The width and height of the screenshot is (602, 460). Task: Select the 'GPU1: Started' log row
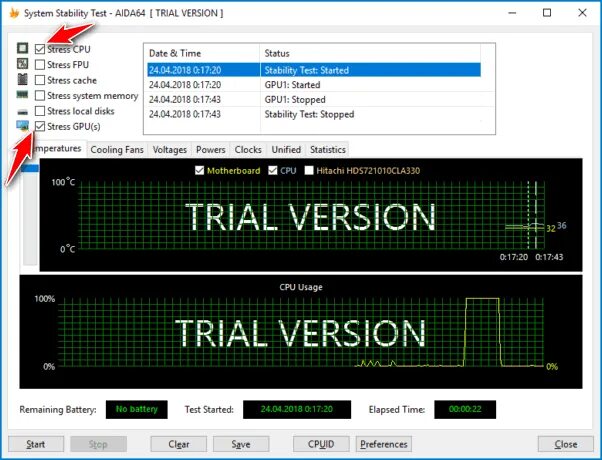[x=314, y=84]
